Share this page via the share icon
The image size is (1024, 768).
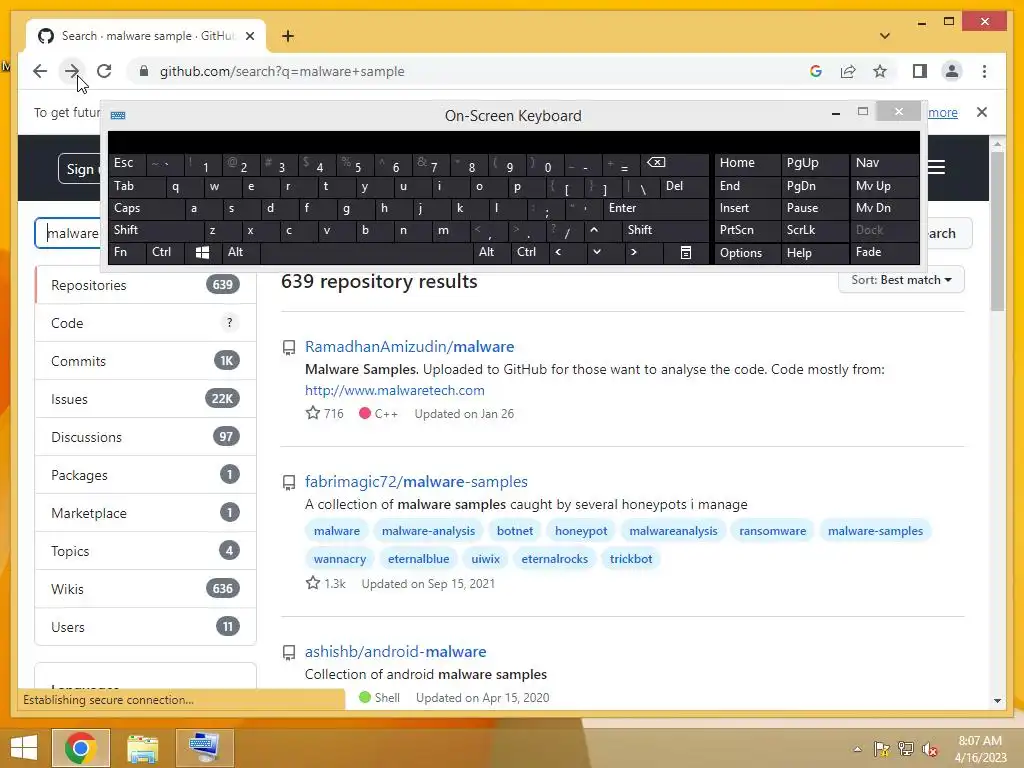848,71
